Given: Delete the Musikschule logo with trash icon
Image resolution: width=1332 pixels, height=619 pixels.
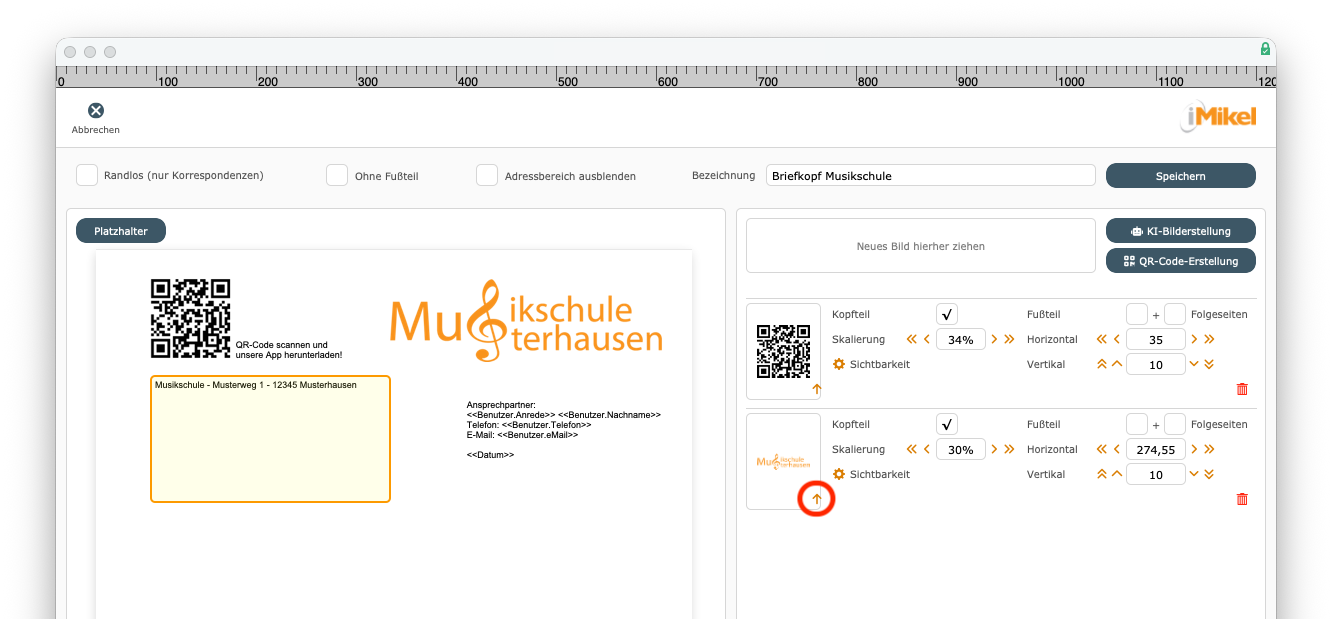Looking at the screenshot, I should click(x=1242, y=499).
